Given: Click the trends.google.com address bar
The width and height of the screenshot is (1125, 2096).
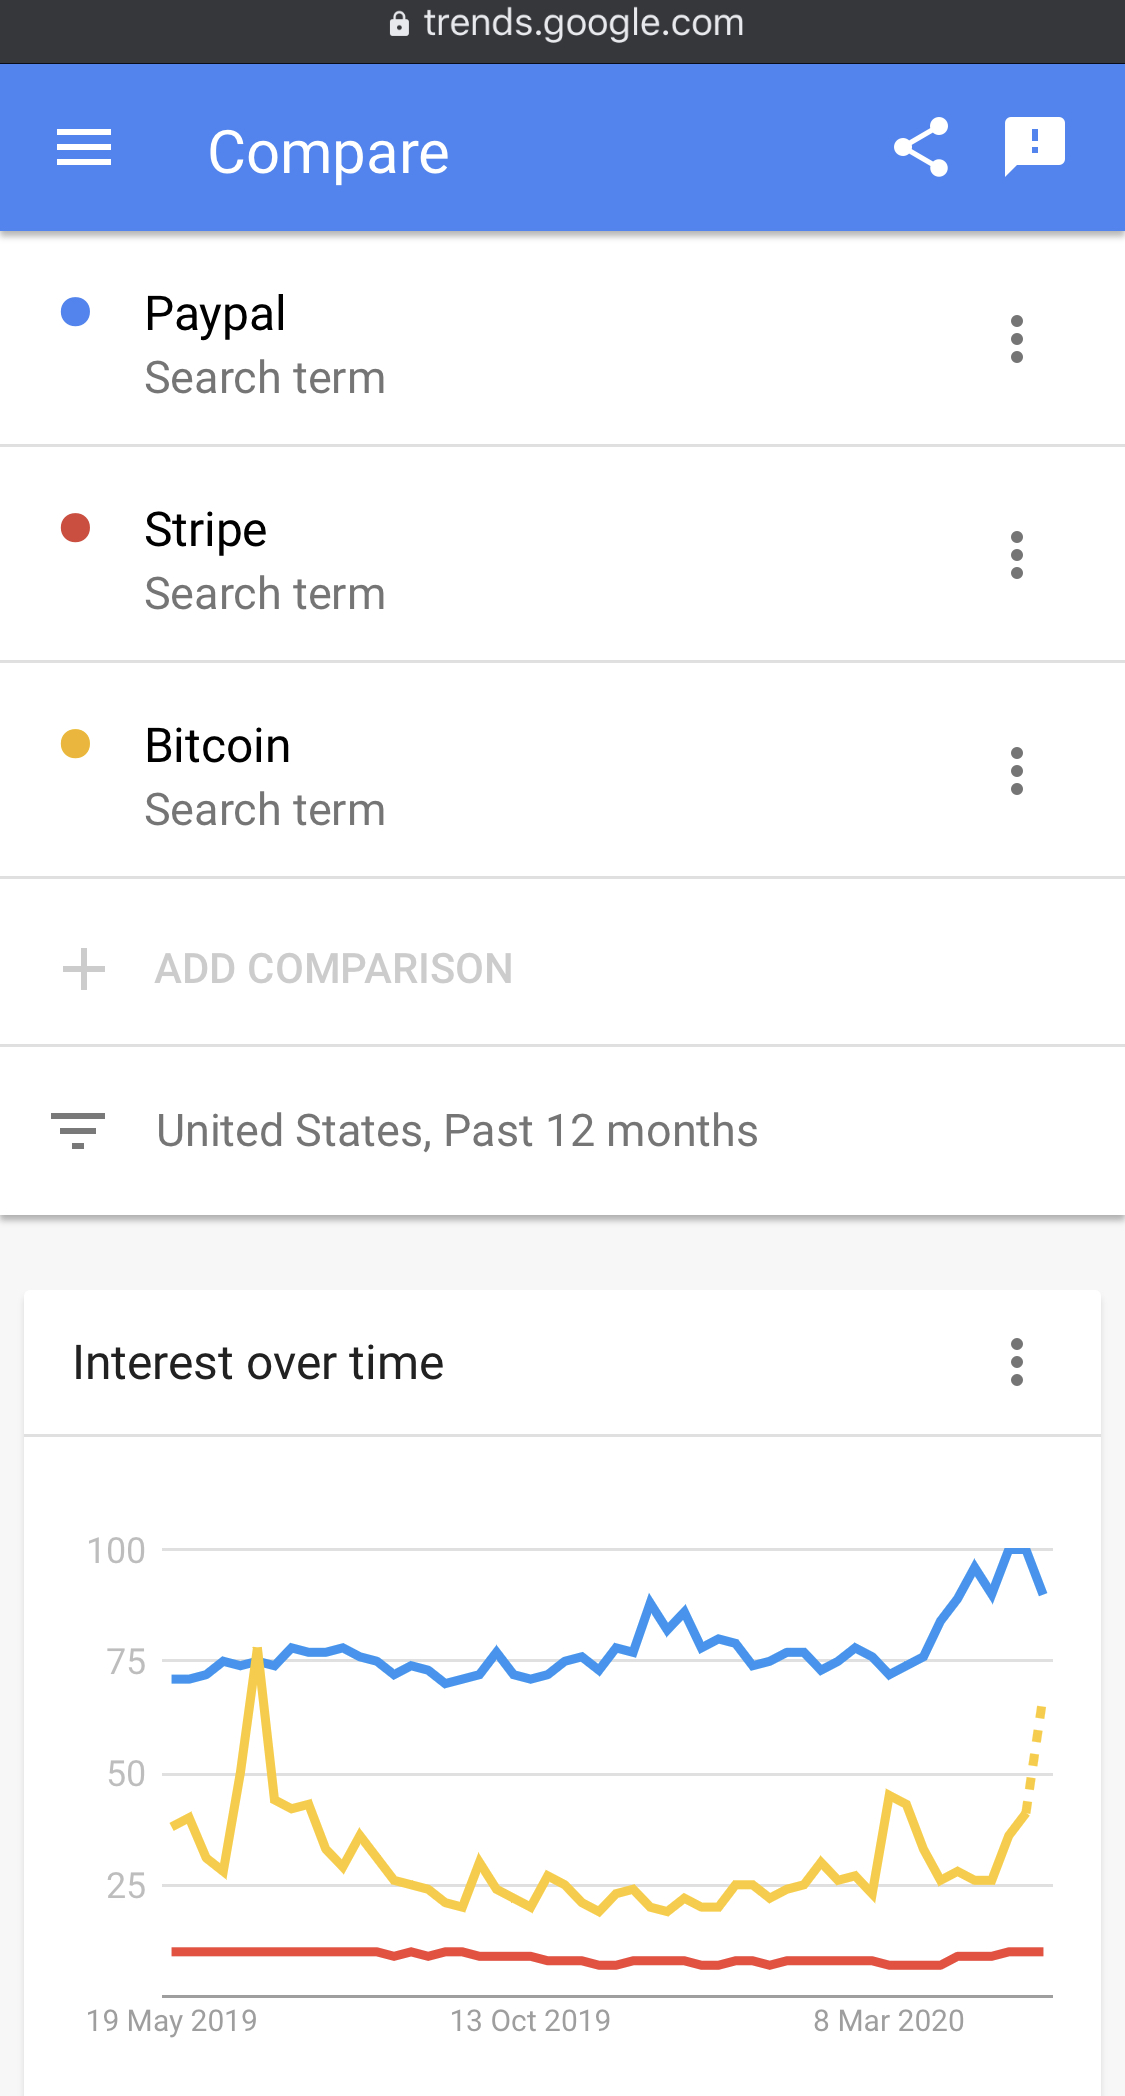Looking at the screenshot, I should click(566, 23).
